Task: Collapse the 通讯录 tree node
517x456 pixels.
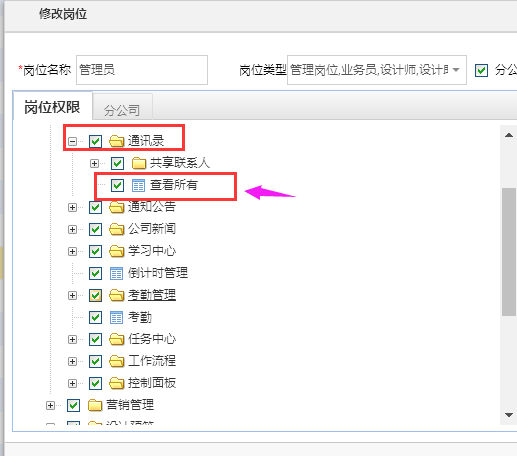Action: [x=72, y=141]
